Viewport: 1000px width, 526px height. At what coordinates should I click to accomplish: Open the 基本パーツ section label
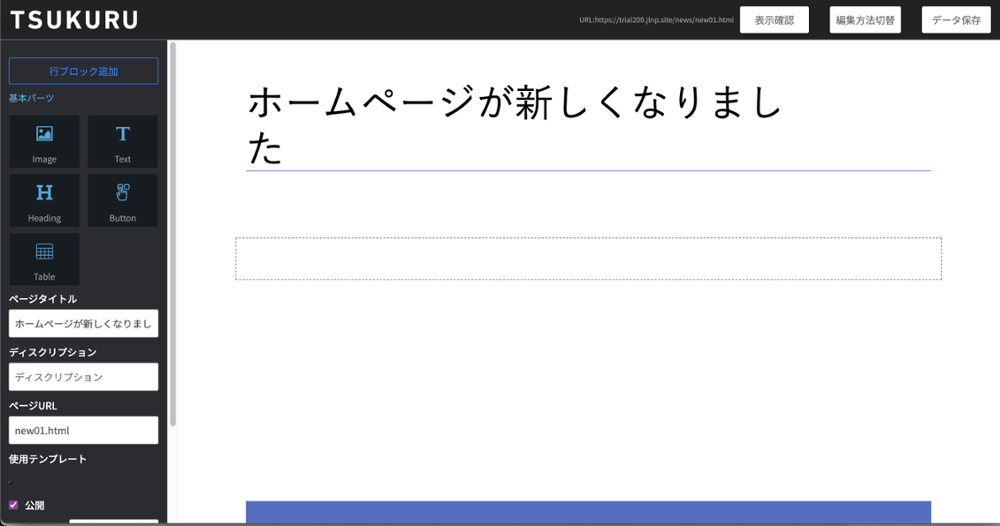[x=31, y=98]
